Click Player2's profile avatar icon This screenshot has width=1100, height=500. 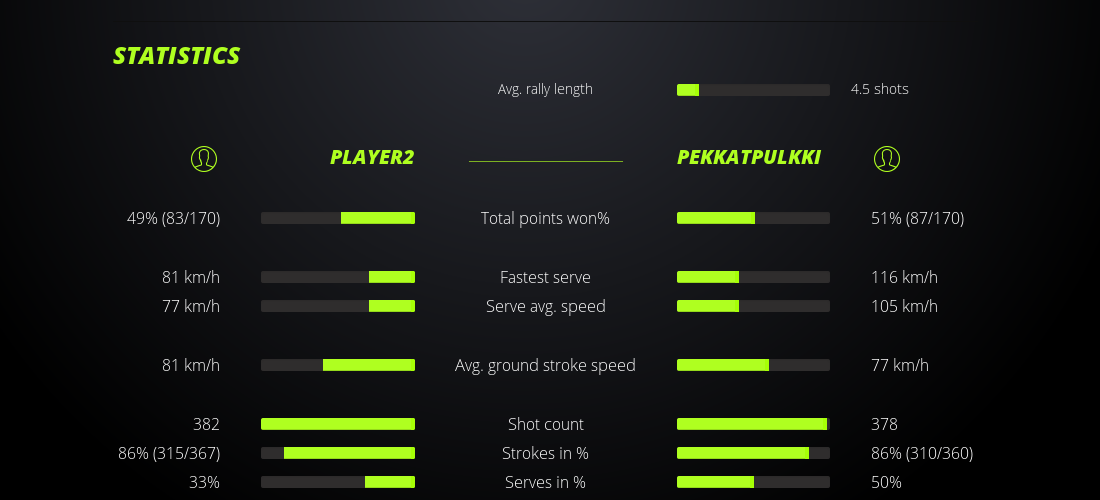pos(204,158)
